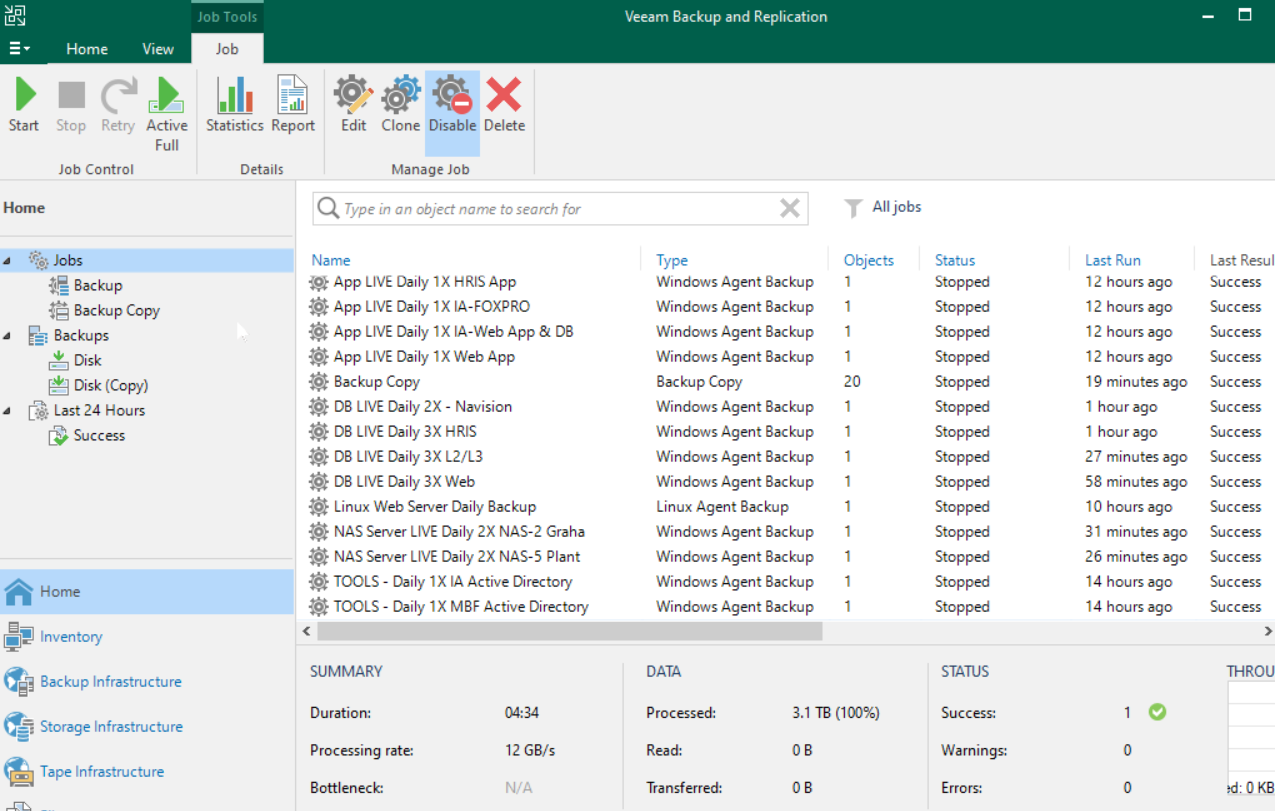The image size is (1275, 811).
Task: Click the gear icon of Linux Web Server job
Action: (319, 507)
